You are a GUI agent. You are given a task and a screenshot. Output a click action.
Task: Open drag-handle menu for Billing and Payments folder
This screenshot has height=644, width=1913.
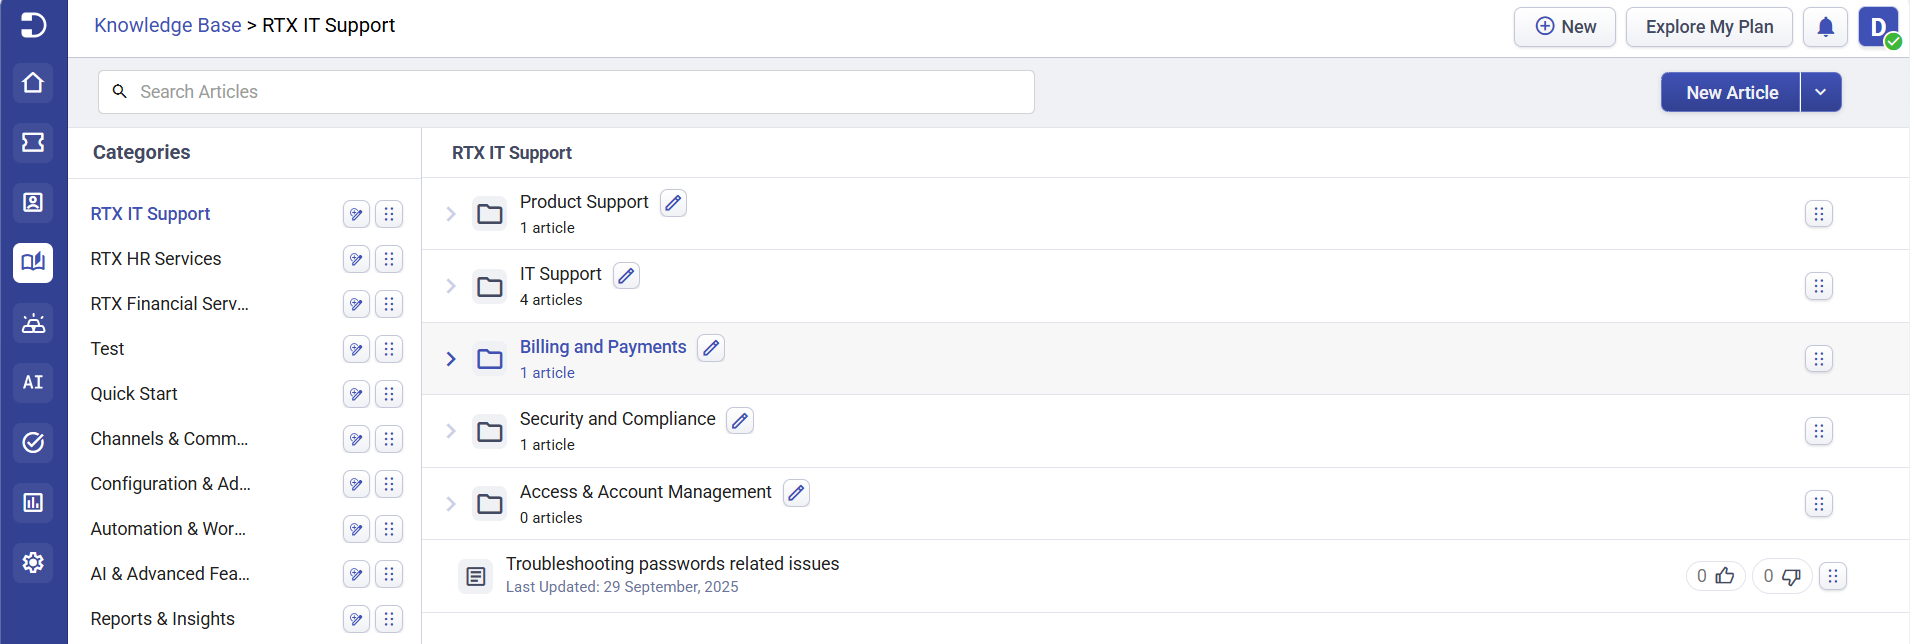(1819, 359)
